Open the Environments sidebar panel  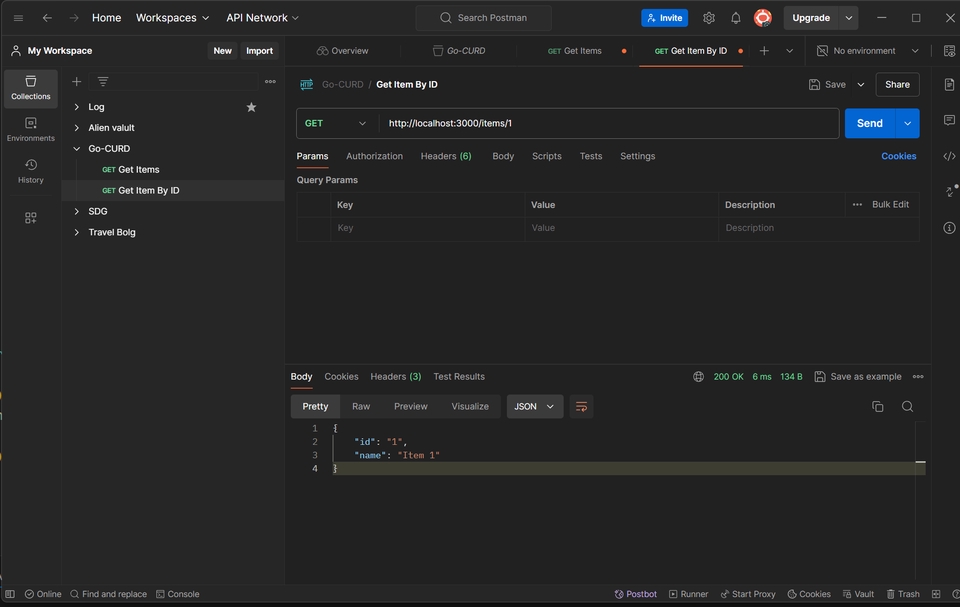(x=31, y=129)
